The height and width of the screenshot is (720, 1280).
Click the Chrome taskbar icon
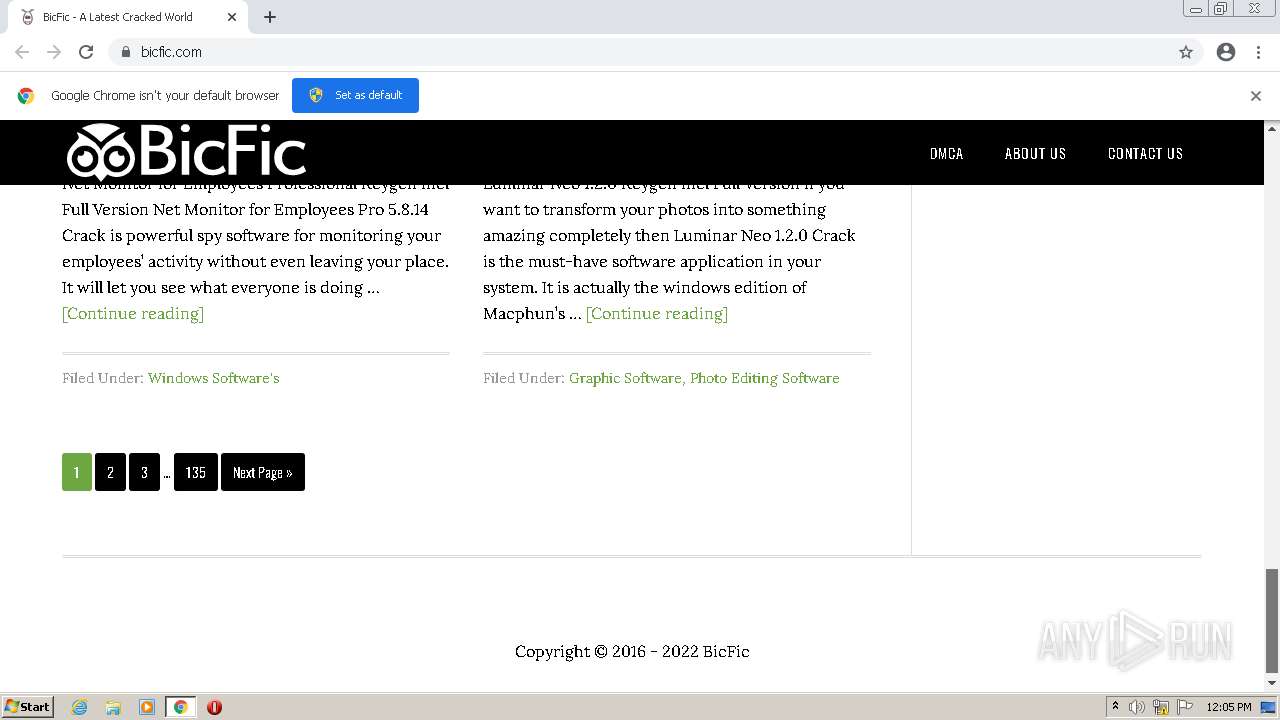[x=181, y=707]
